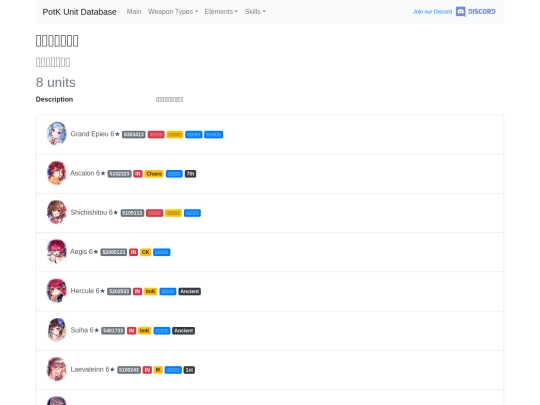
Task: Click Hercule's portrait avatar
Action: (56, 291)
